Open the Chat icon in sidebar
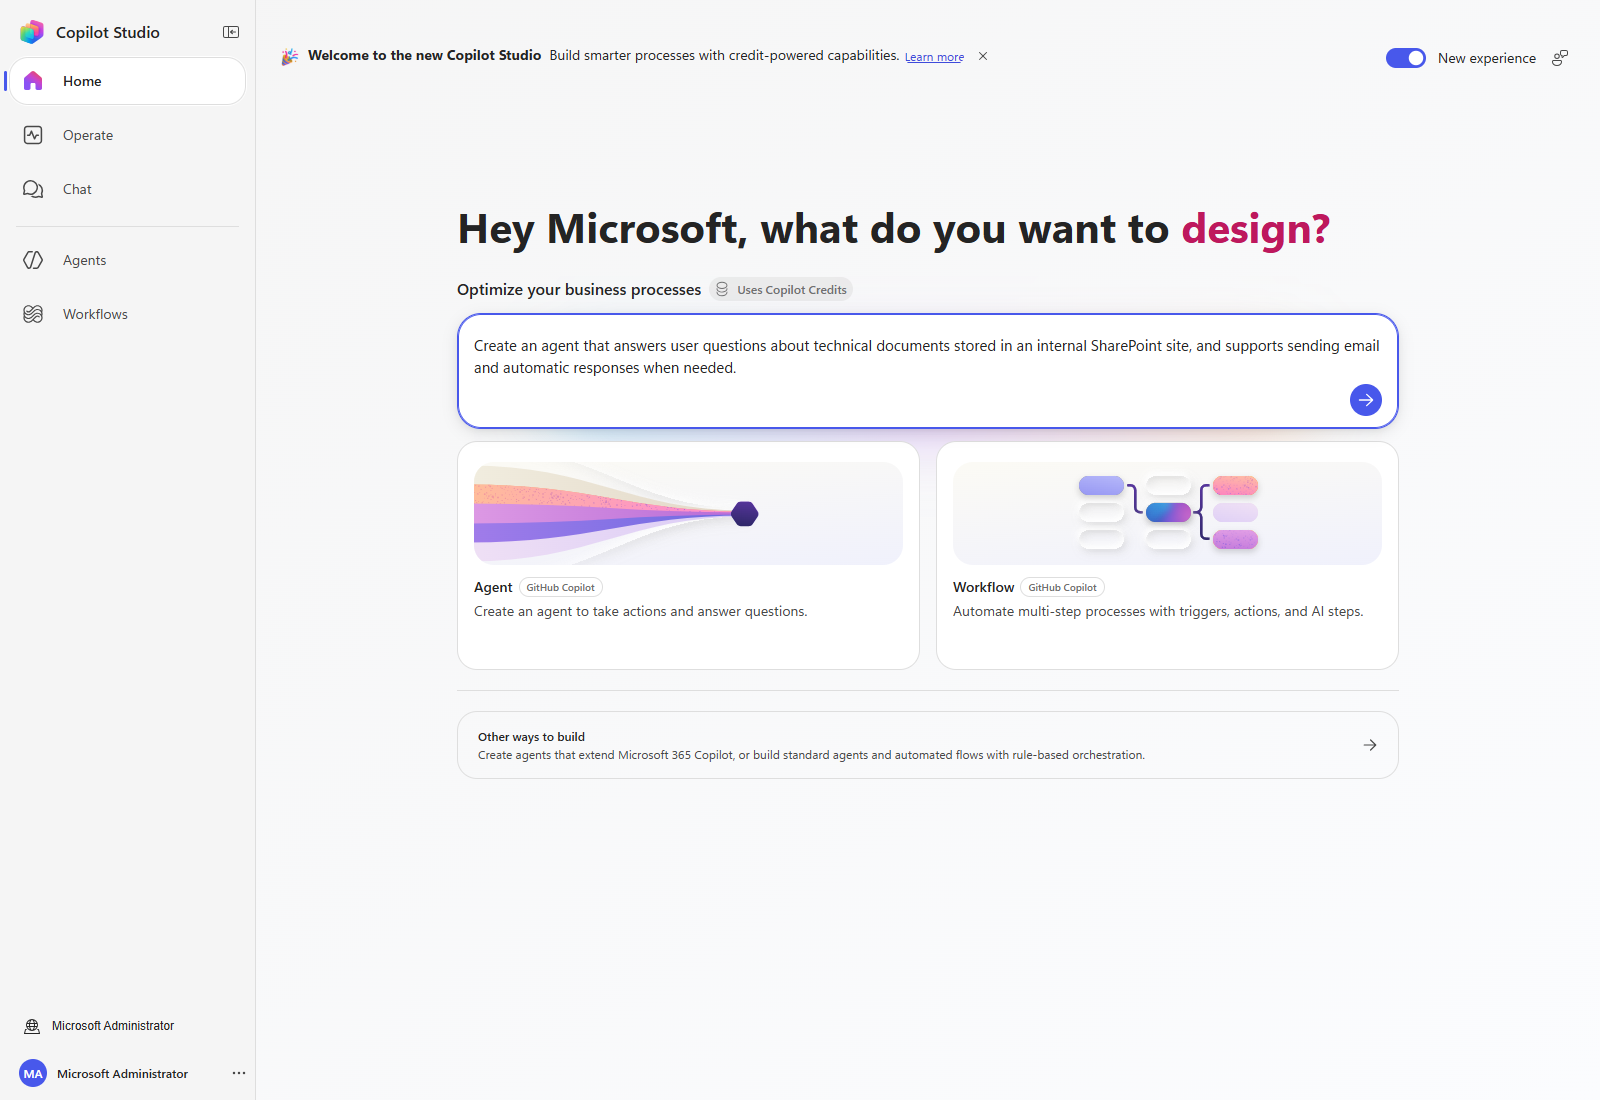Screen dimensions: 1600x1100 pyautogui.click(x=33, y=189)
